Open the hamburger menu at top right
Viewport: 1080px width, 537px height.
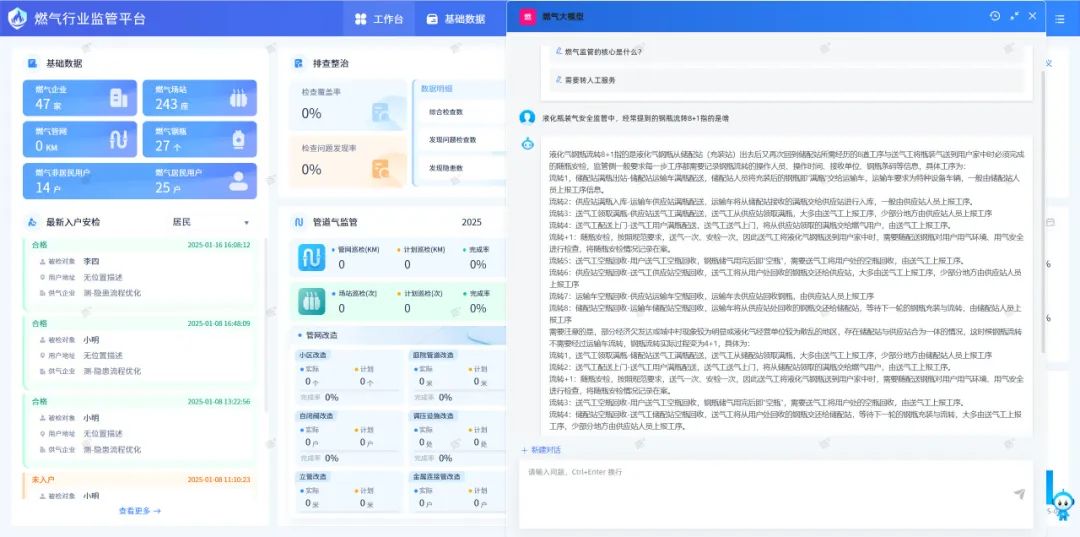(1059, 19)
